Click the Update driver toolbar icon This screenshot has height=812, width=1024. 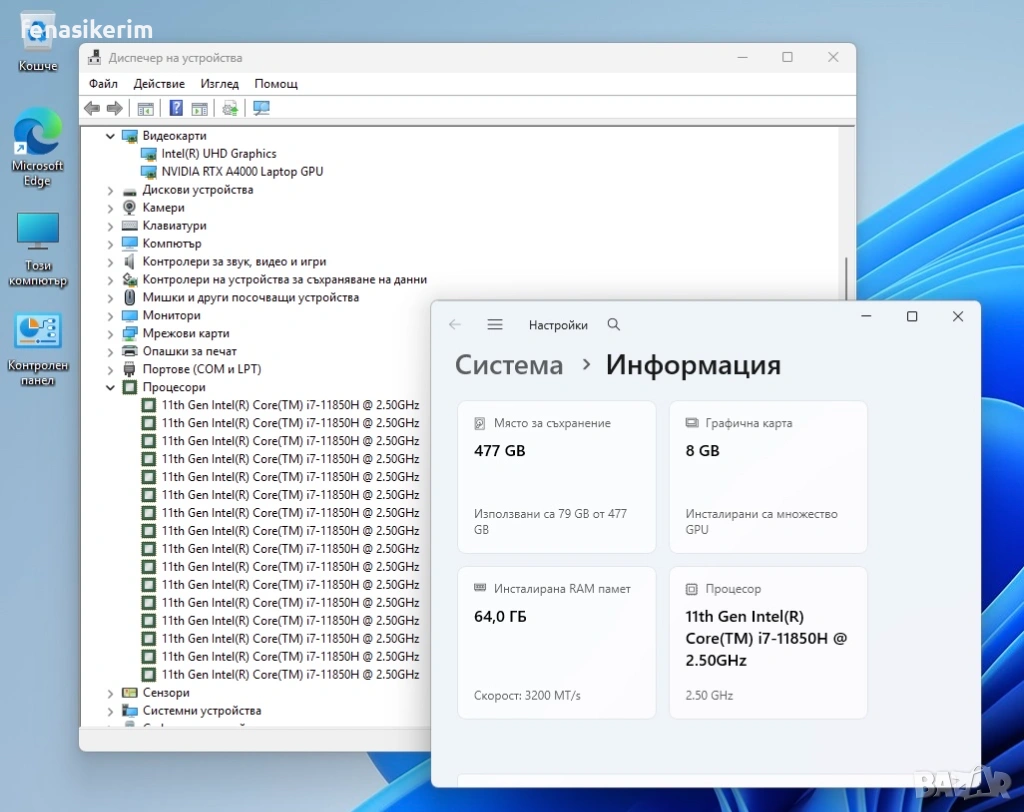click(x=230, y=108)
